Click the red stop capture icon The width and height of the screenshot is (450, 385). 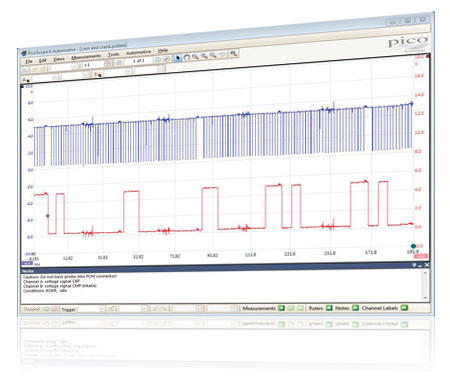tap(54, 309)
